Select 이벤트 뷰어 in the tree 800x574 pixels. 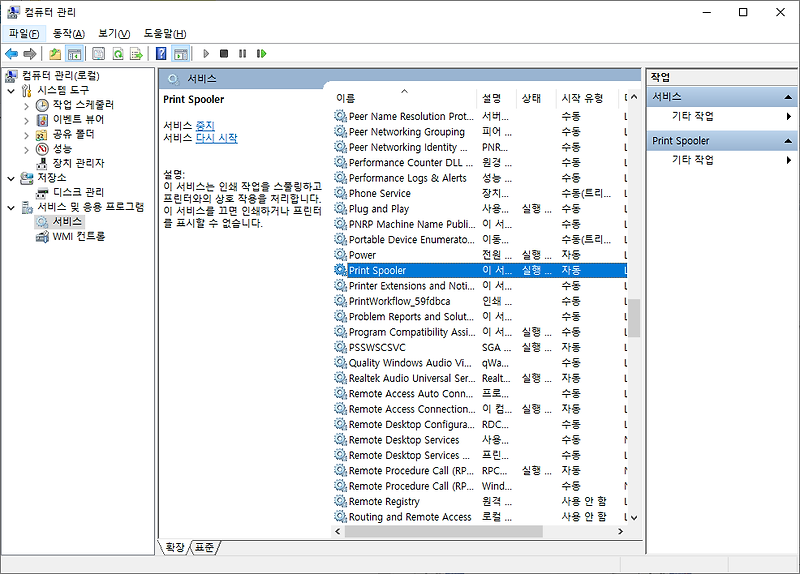(x=78, y=119)
